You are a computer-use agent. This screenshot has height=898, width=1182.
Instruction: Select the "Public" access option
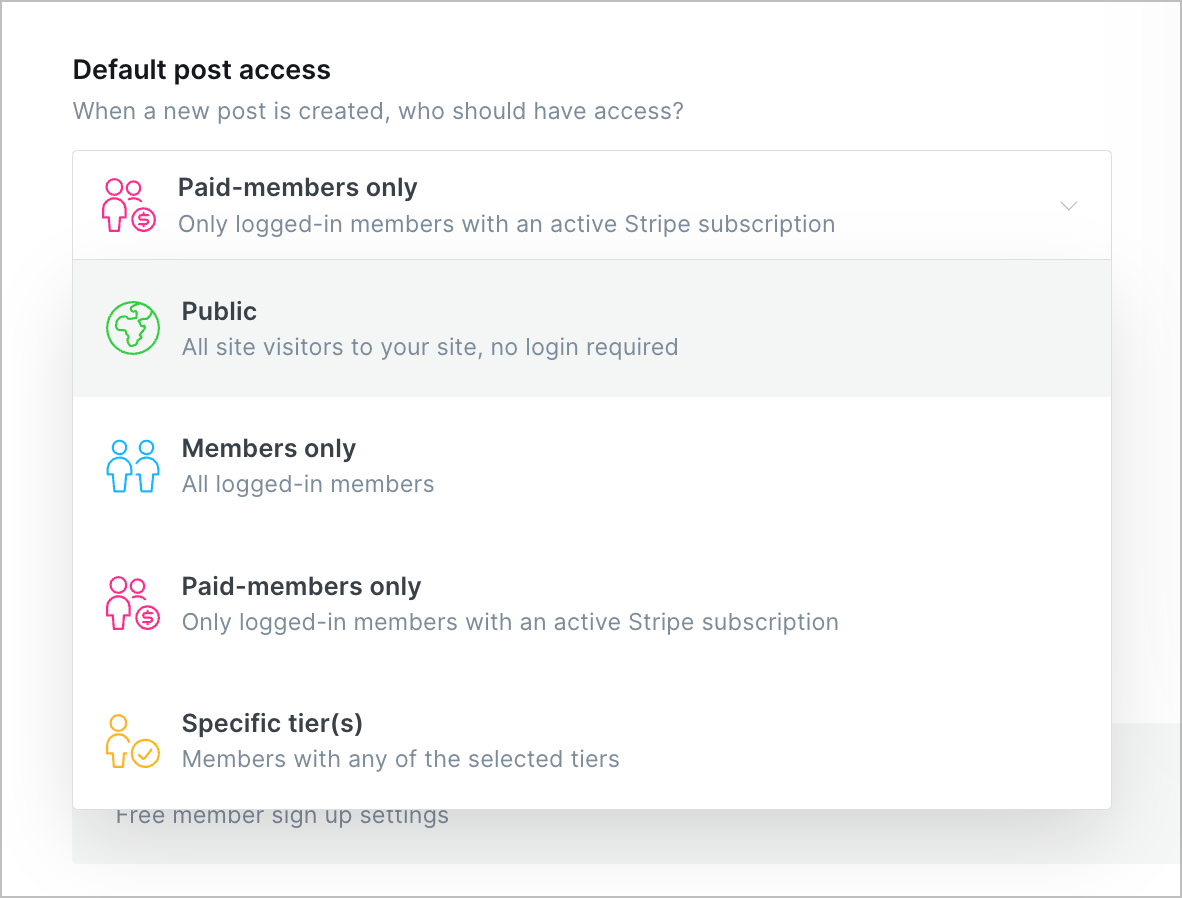pos(219,312)
